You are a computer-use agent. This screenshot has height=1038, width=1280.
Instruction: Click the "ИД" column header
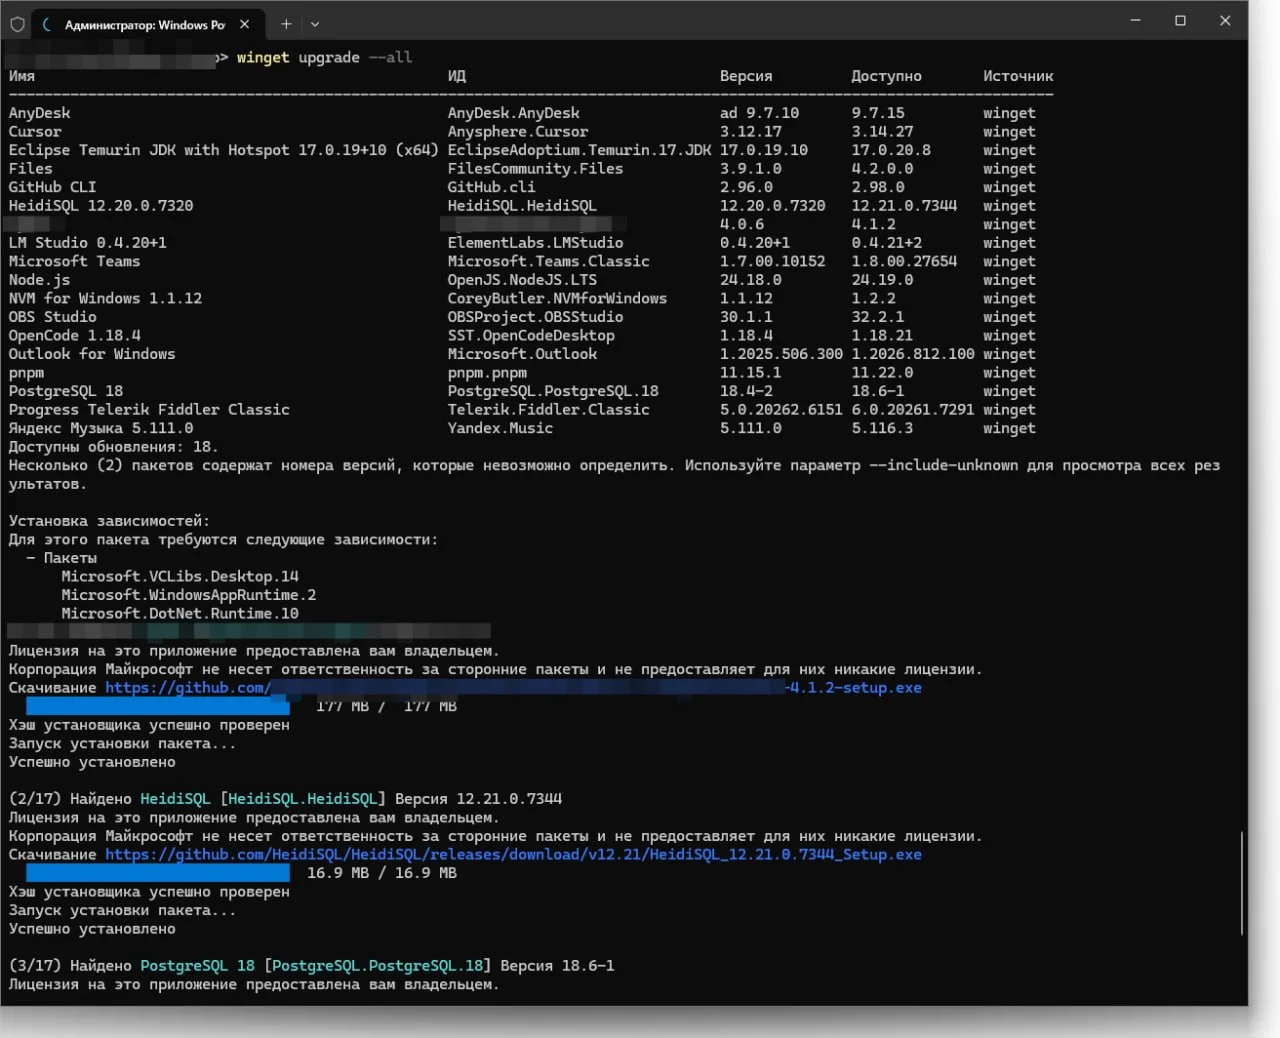pos(457,76)
